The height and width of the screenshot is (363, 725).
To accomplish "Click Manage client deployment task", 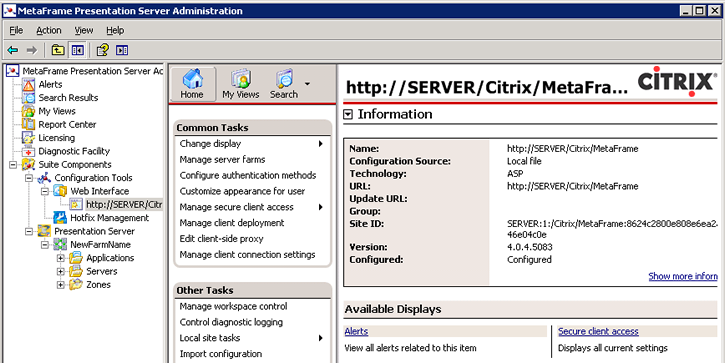I will (x=232, y=223).
